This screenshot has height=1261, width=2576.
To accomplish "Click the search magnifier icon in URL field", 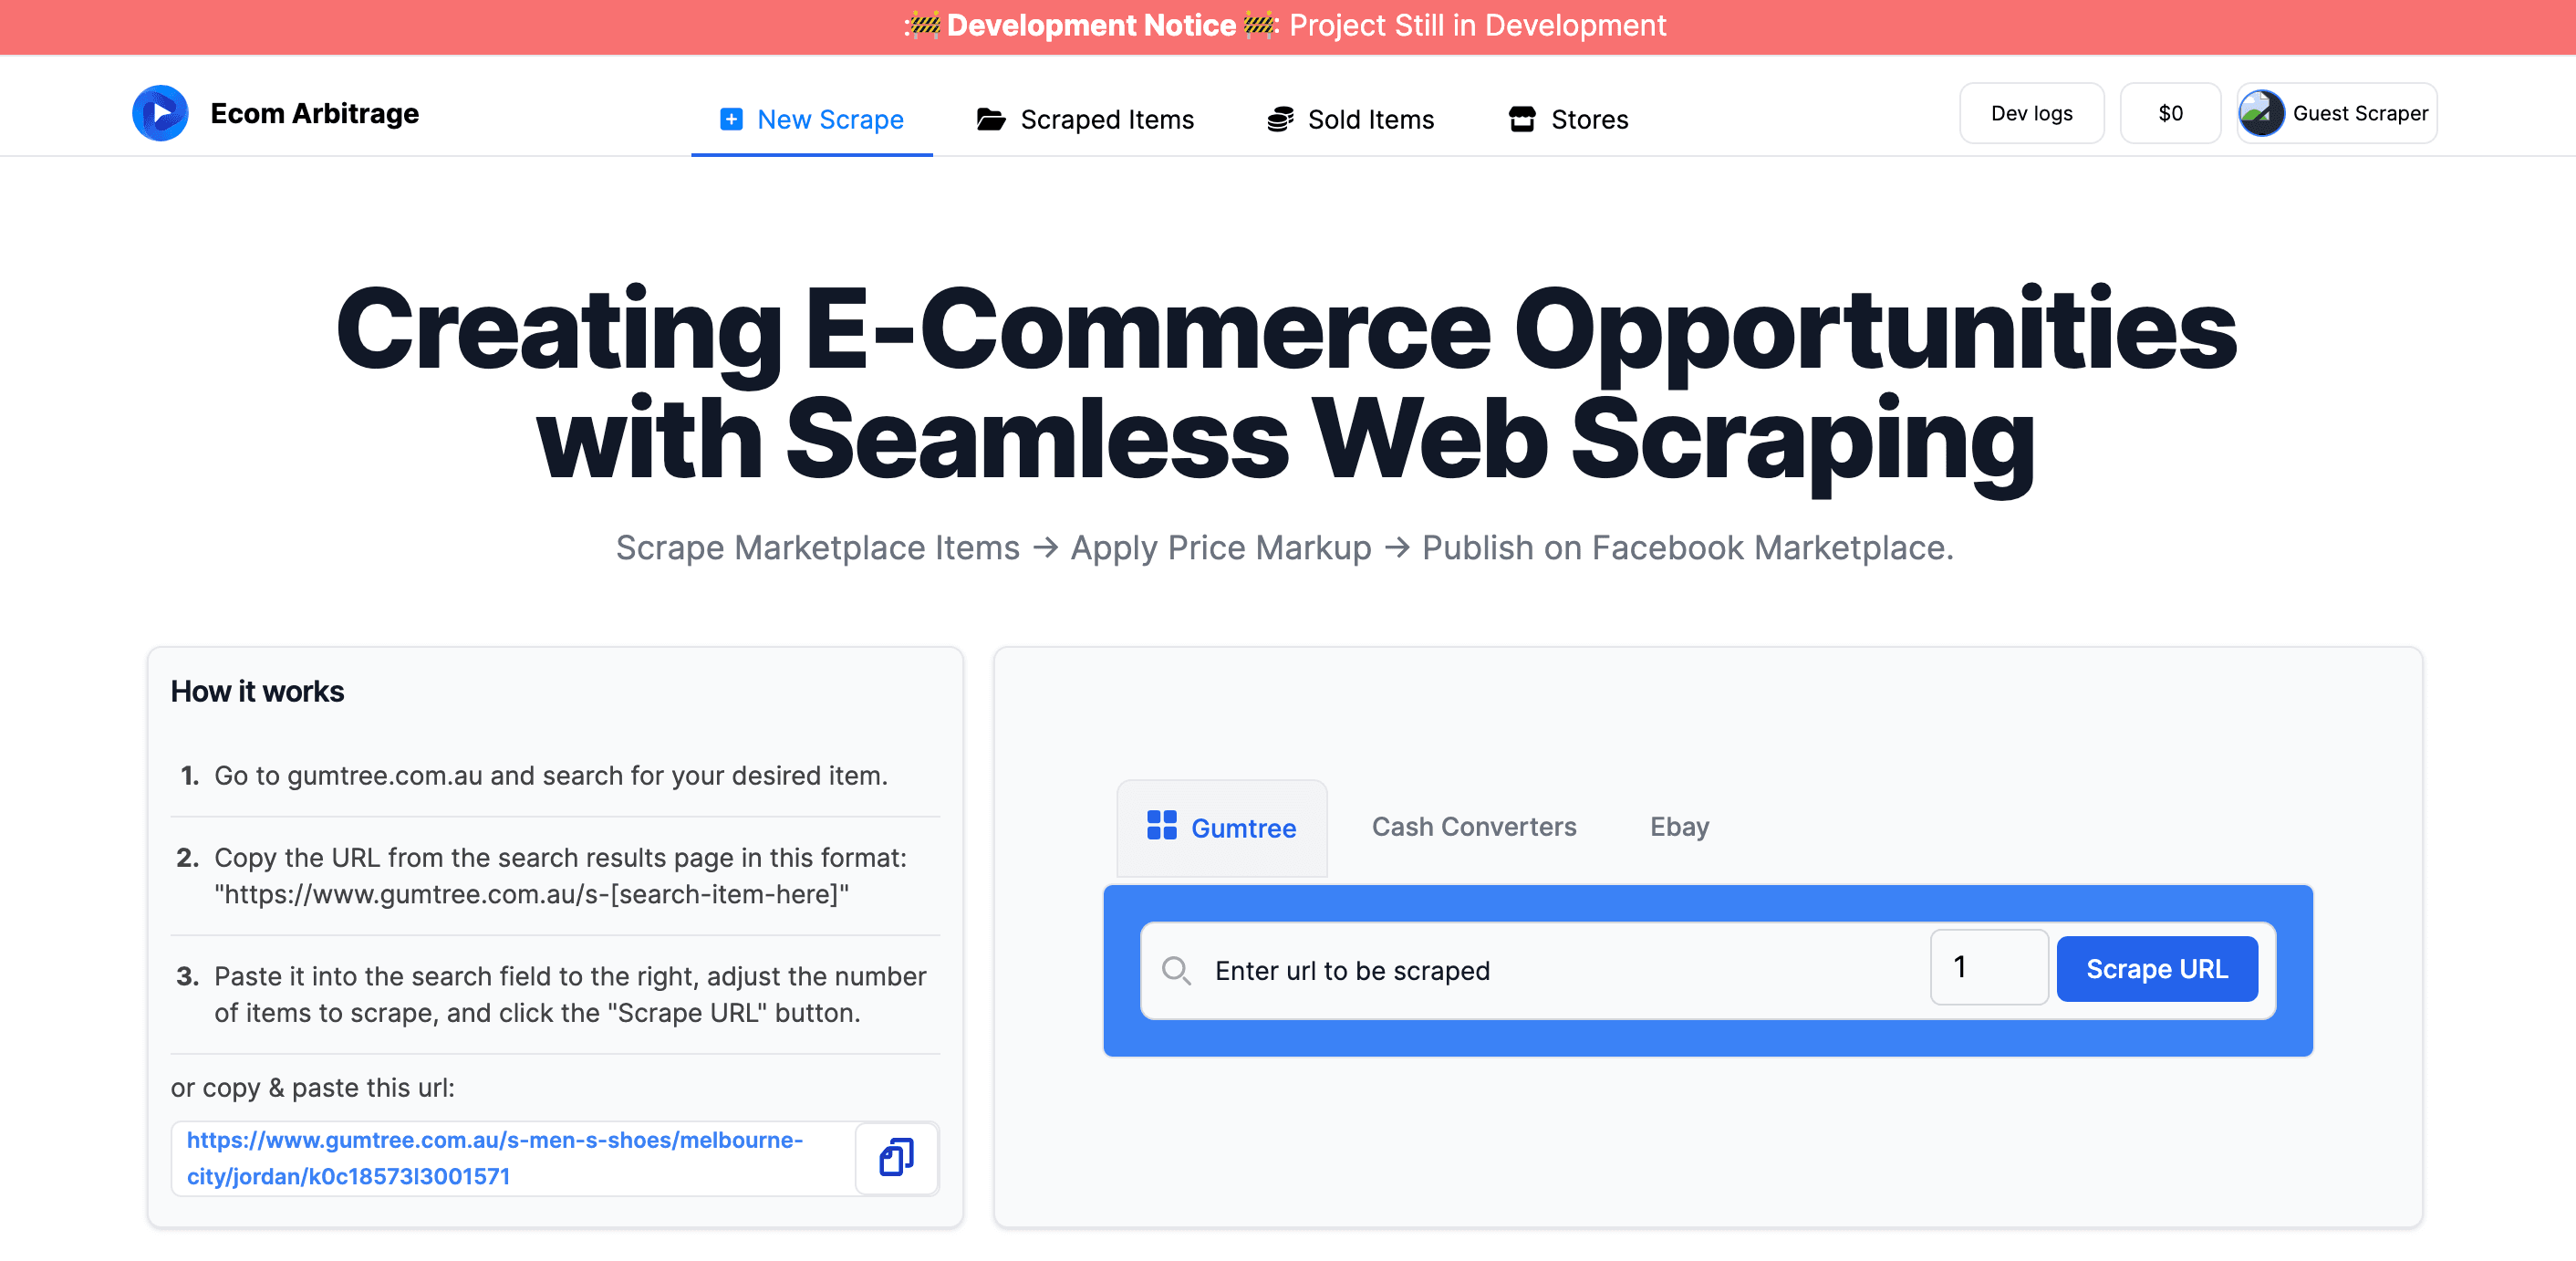I will tap(1179, 970).
